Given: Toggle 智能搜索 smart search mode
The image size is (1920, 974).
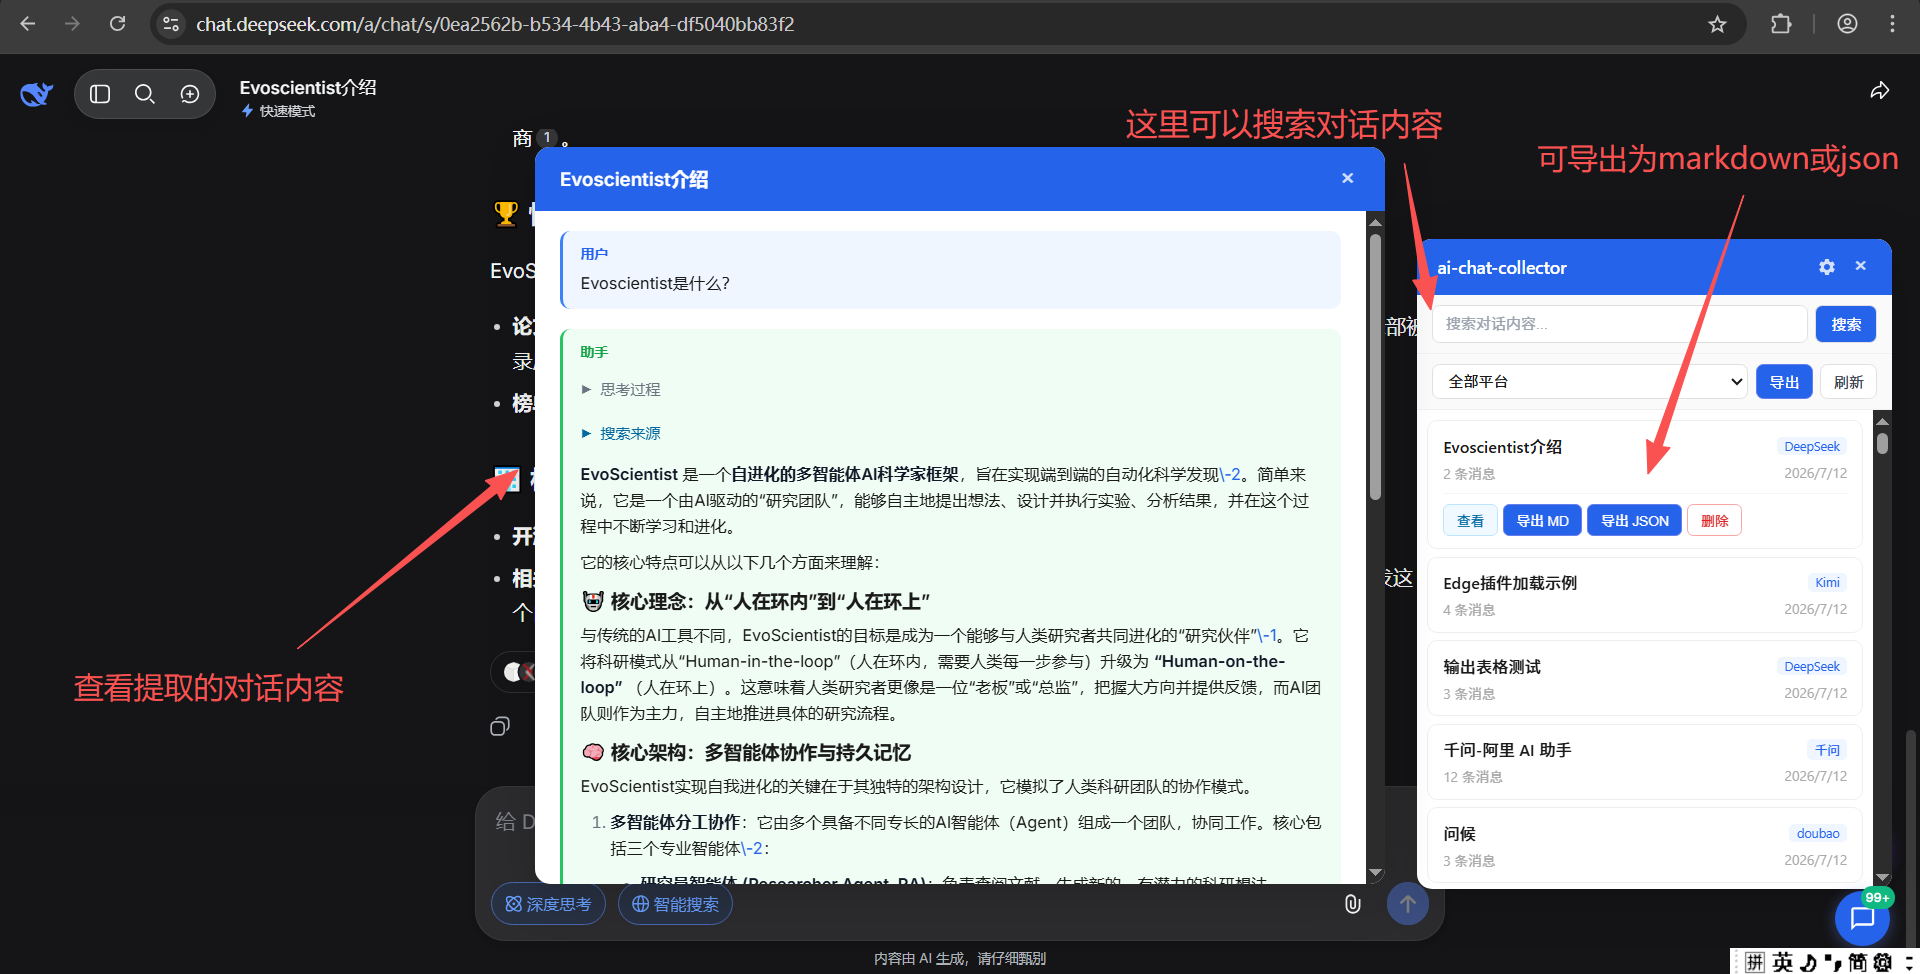Looking at the screenshot, I should click(675, 904).
